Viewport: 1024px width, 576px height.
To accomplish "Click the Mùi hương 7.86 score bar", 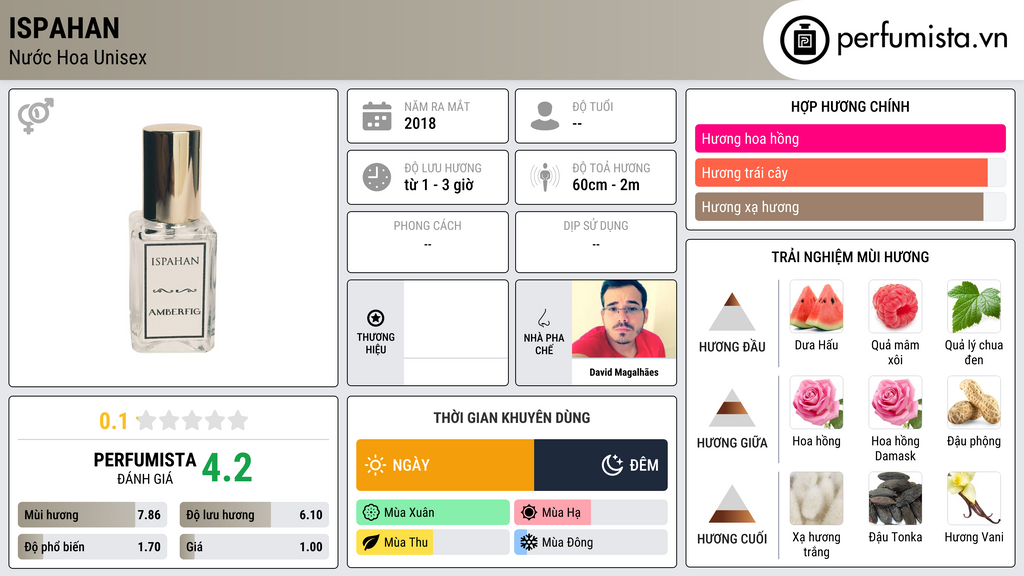I will (x=92, y=515).
